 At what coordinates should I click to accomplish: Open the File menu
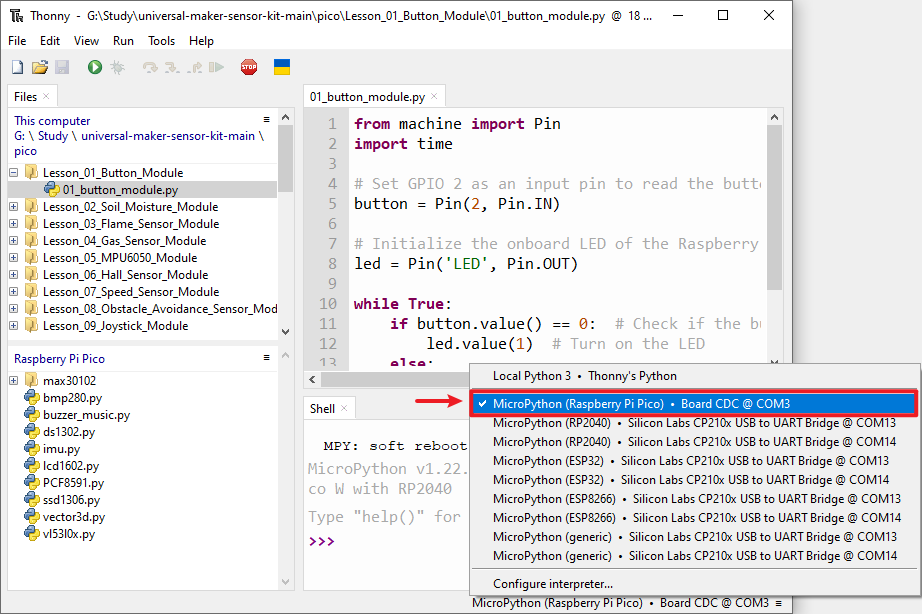coord(17,41)
